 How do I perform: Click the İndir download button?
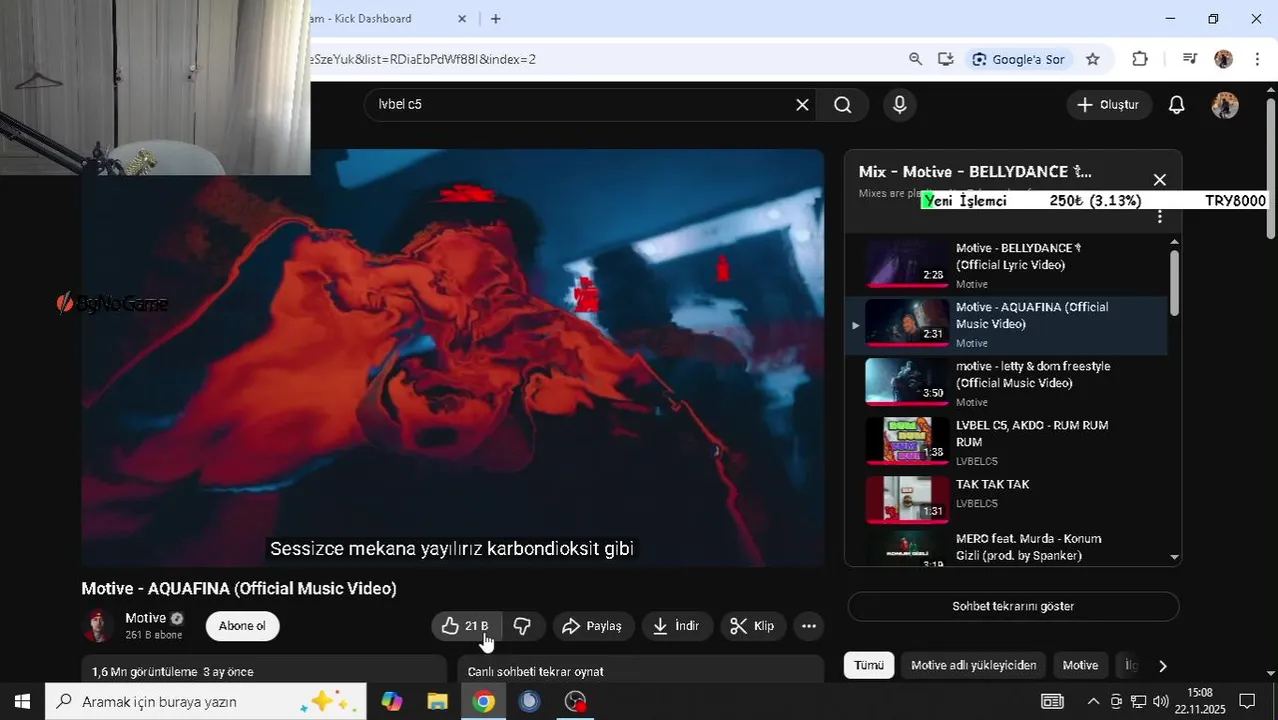[676, 626]
